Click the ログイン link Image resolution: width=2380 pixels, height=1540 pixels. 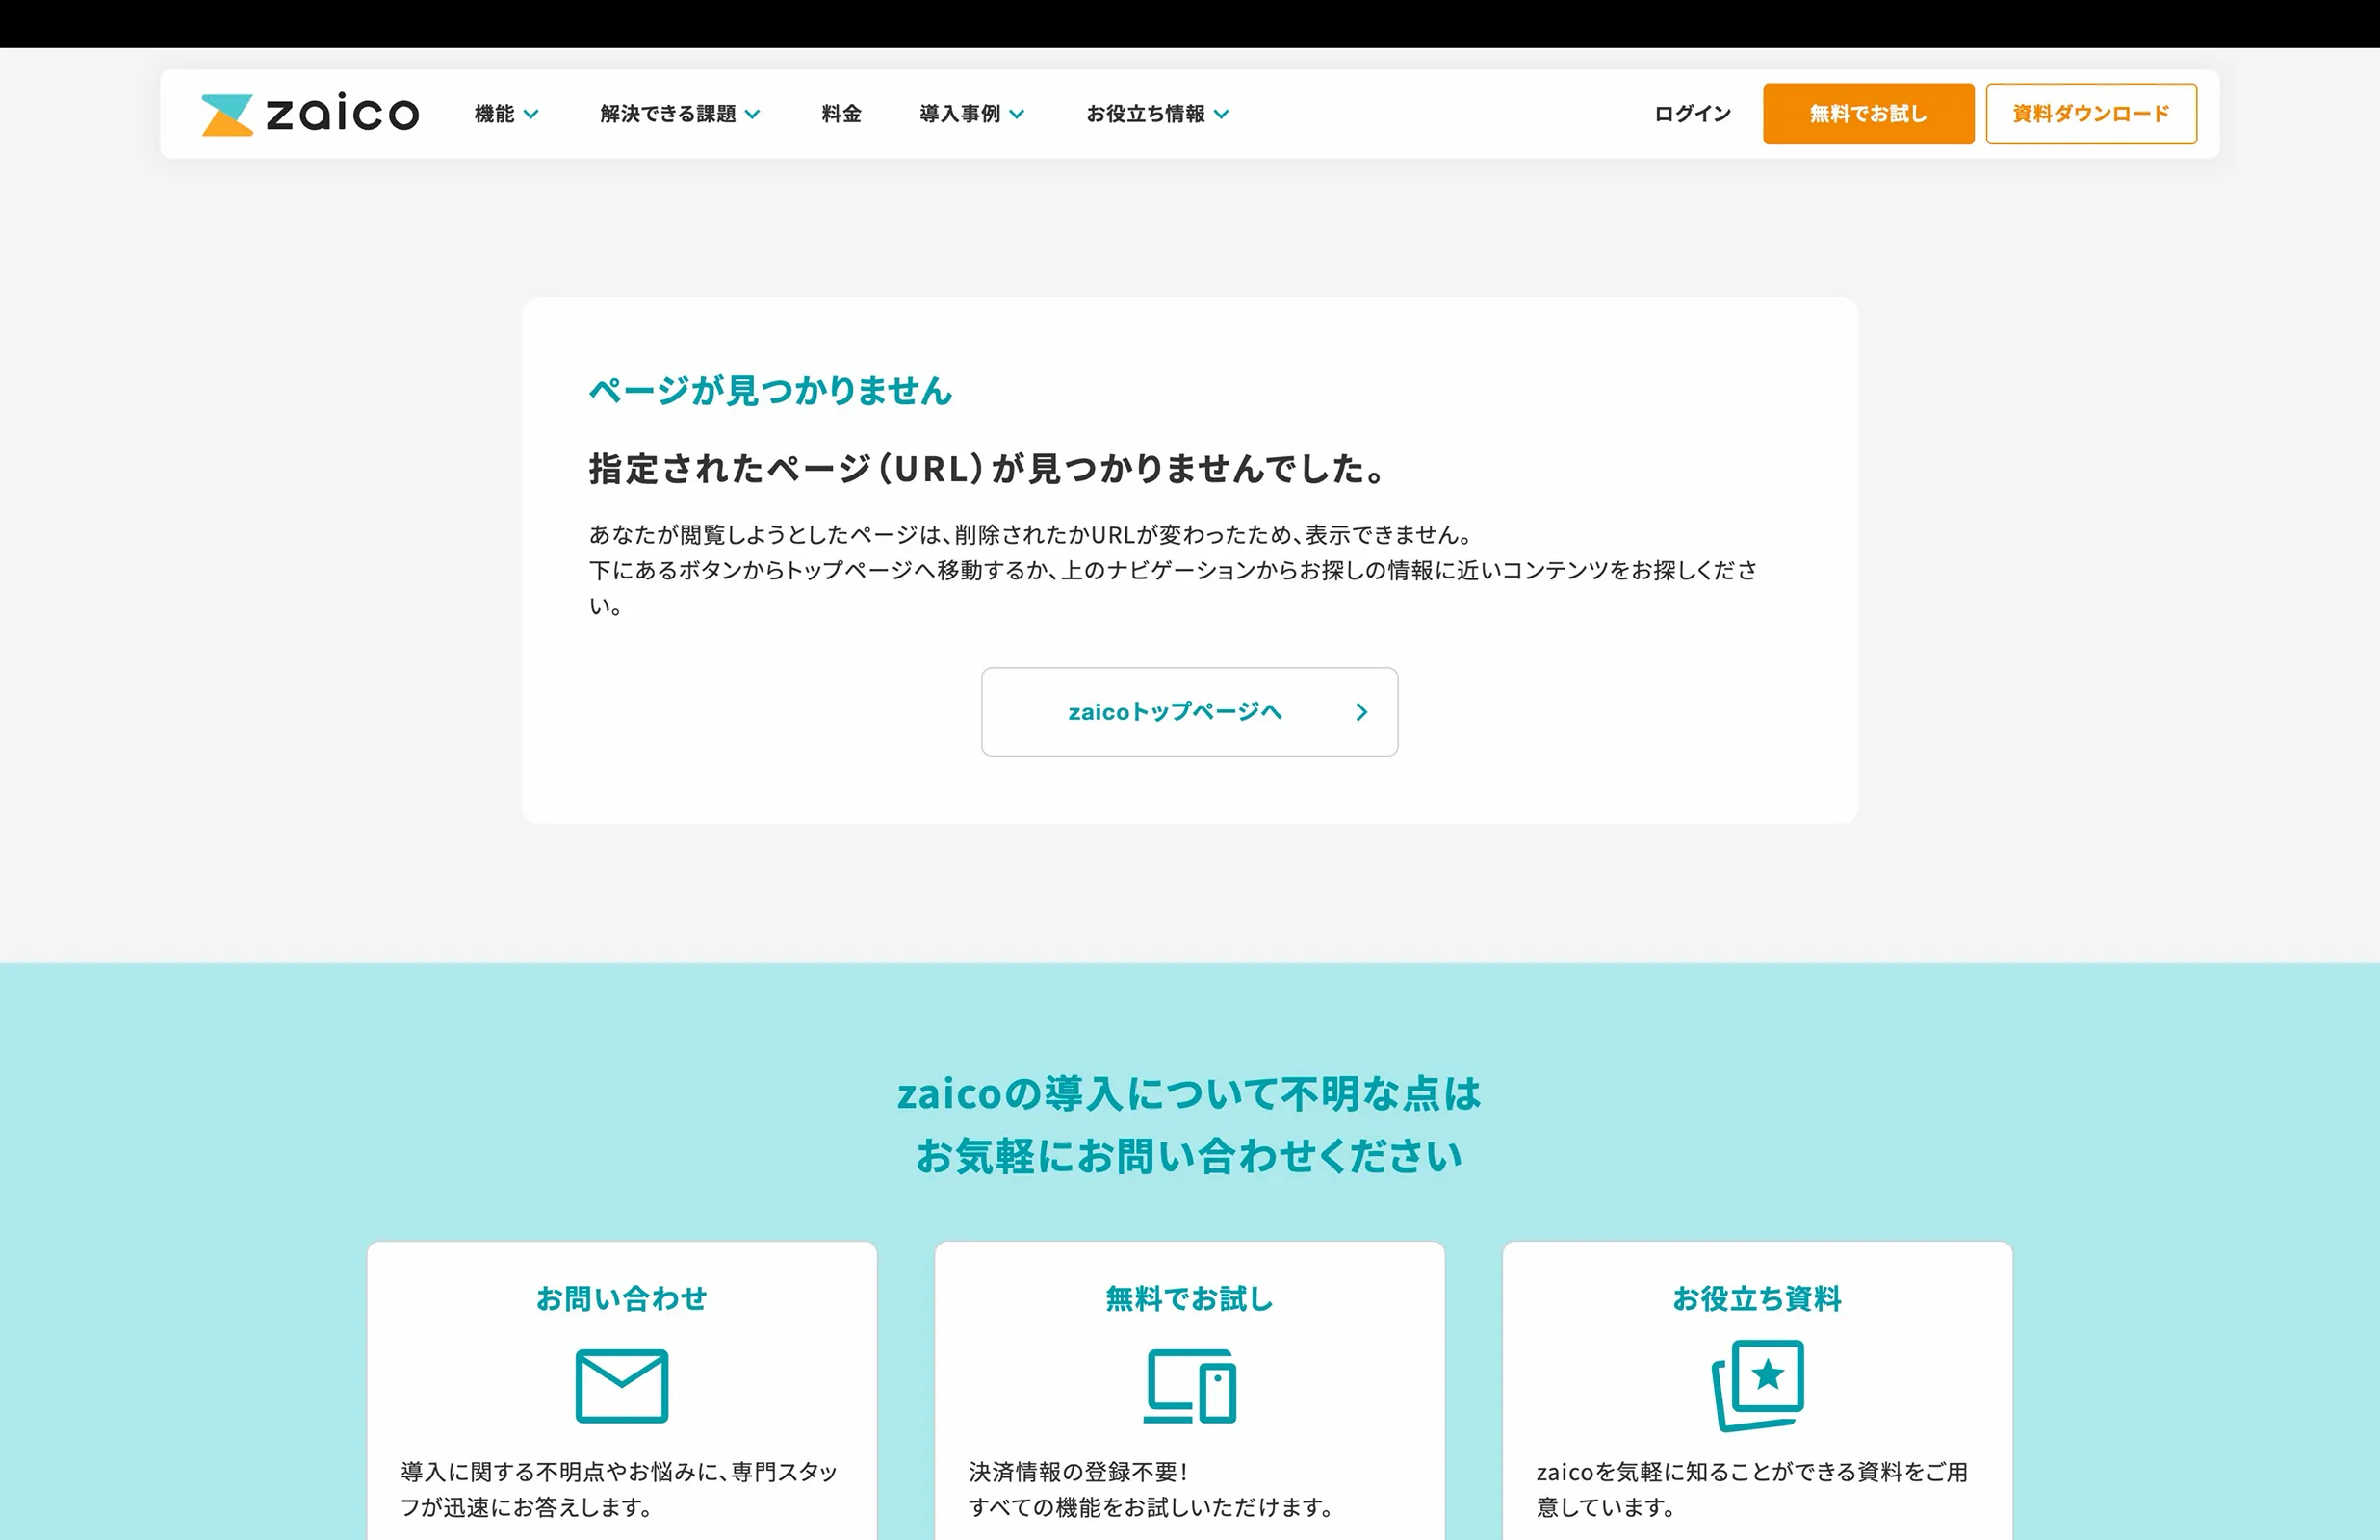1692,114
